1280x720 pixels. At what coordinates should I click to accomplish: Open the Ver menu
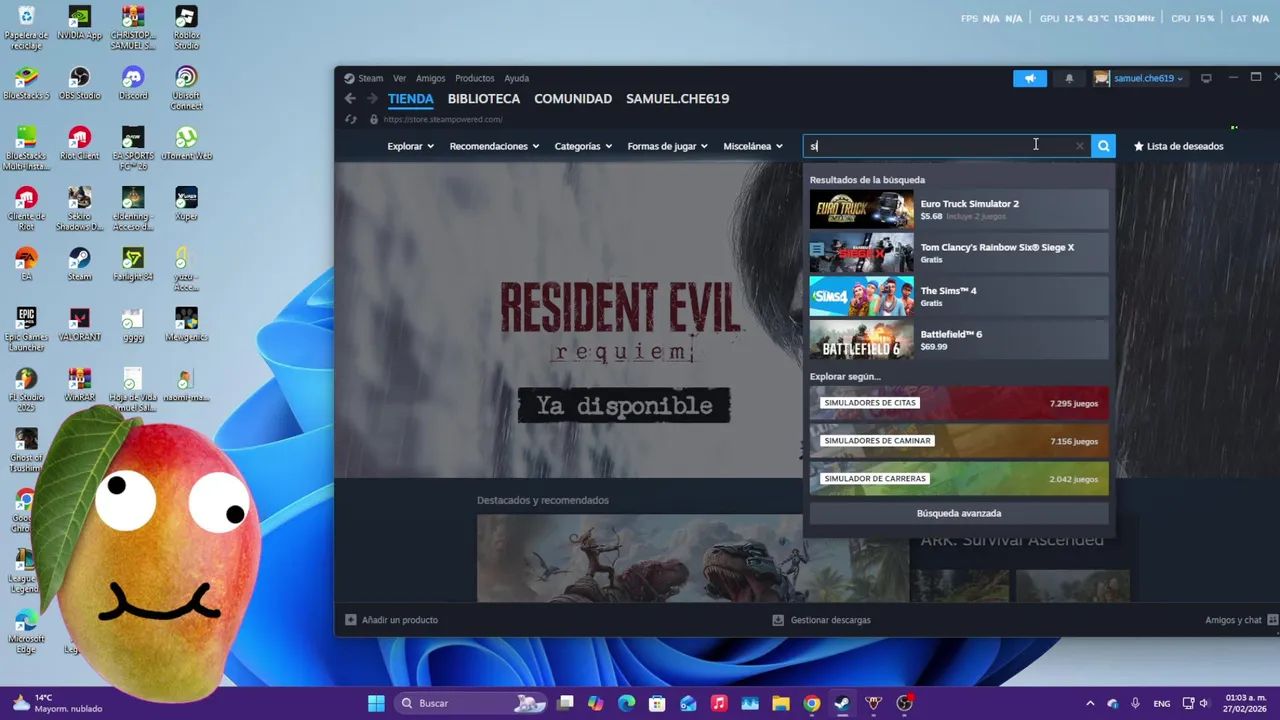[400, 78]
